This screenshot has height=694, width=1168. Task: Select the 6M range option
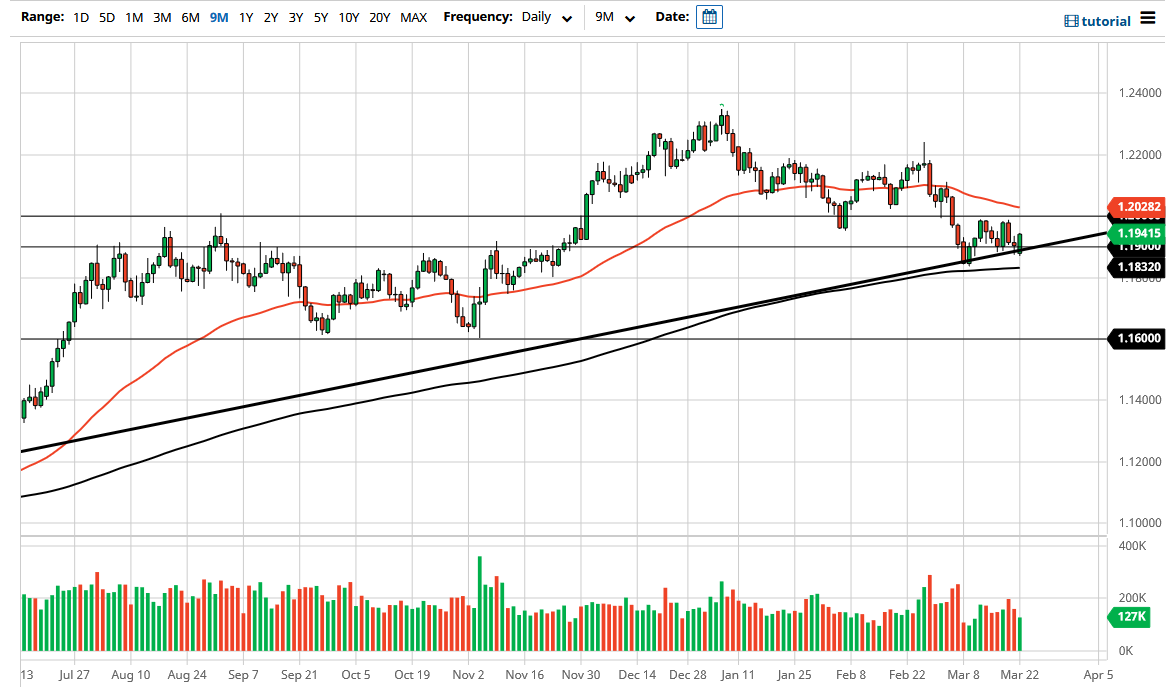coord(190,17)
